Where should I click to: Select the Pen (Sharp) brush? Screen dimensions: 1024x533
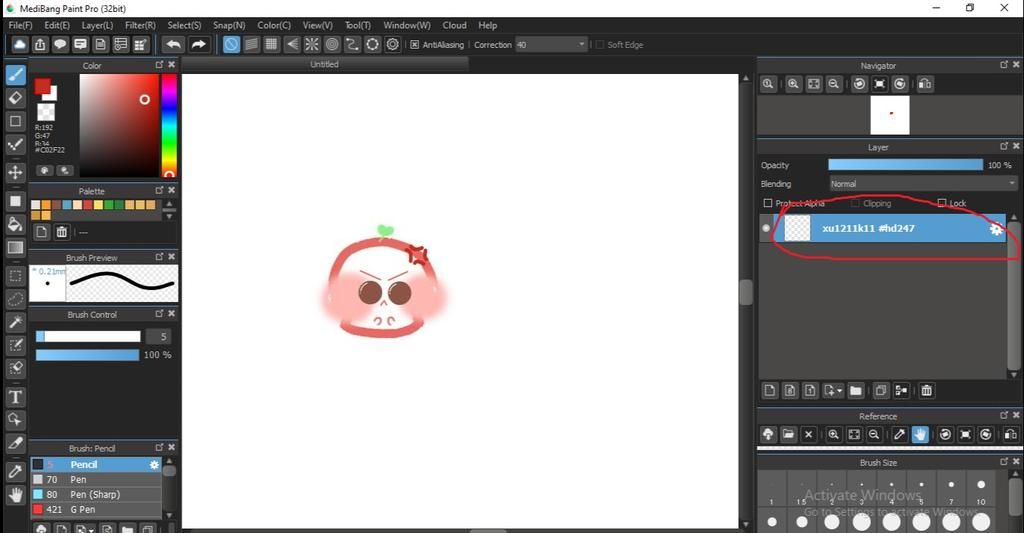[96, 494]
